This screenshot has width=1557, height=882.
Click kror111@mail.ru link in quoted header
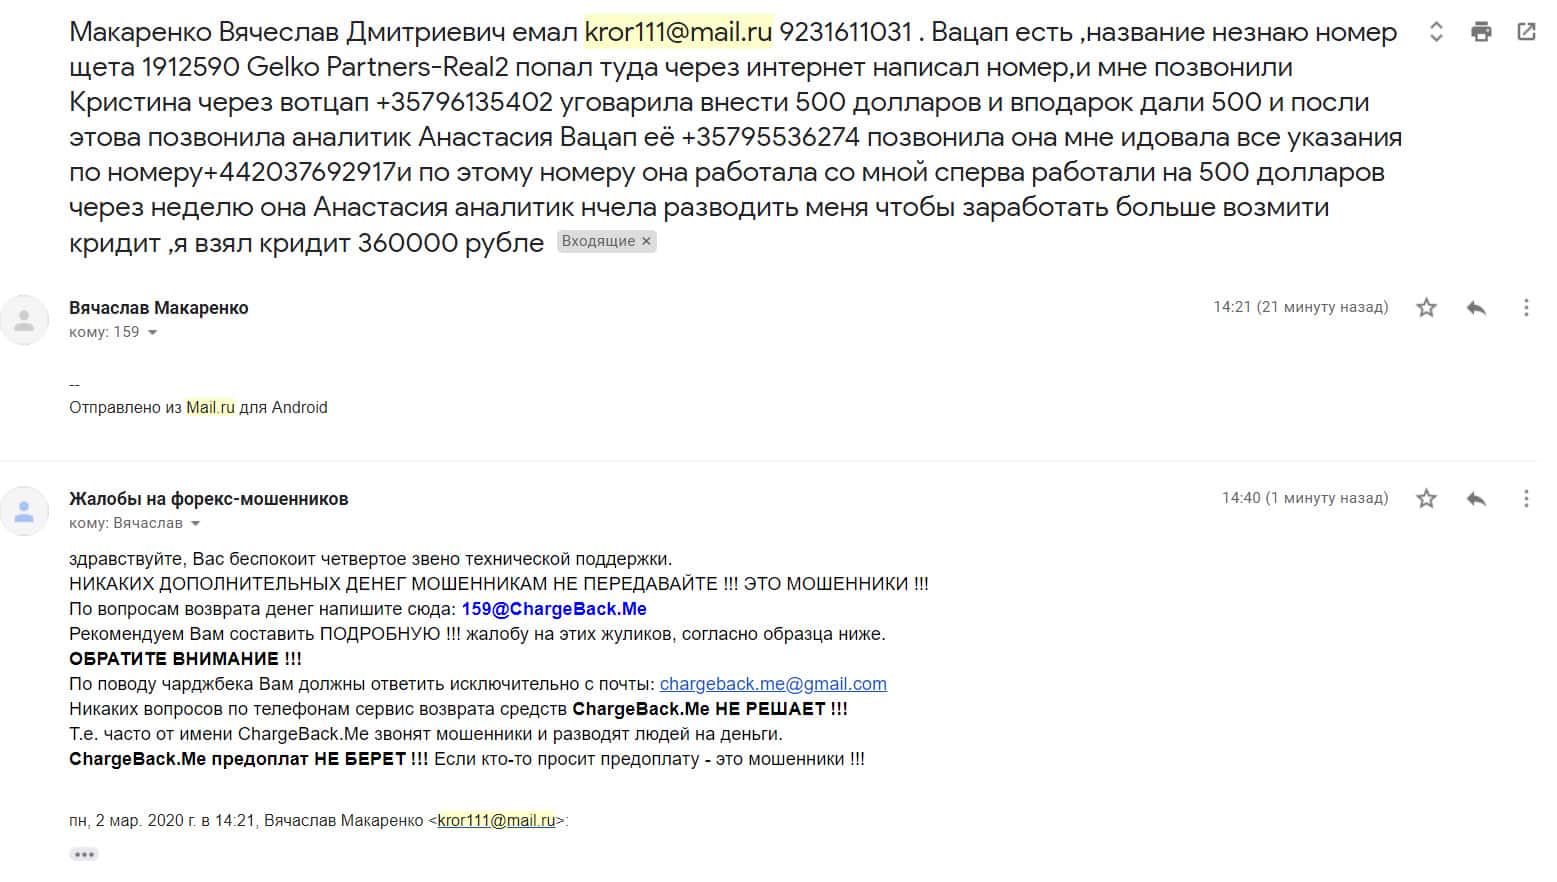coord(496,821)
